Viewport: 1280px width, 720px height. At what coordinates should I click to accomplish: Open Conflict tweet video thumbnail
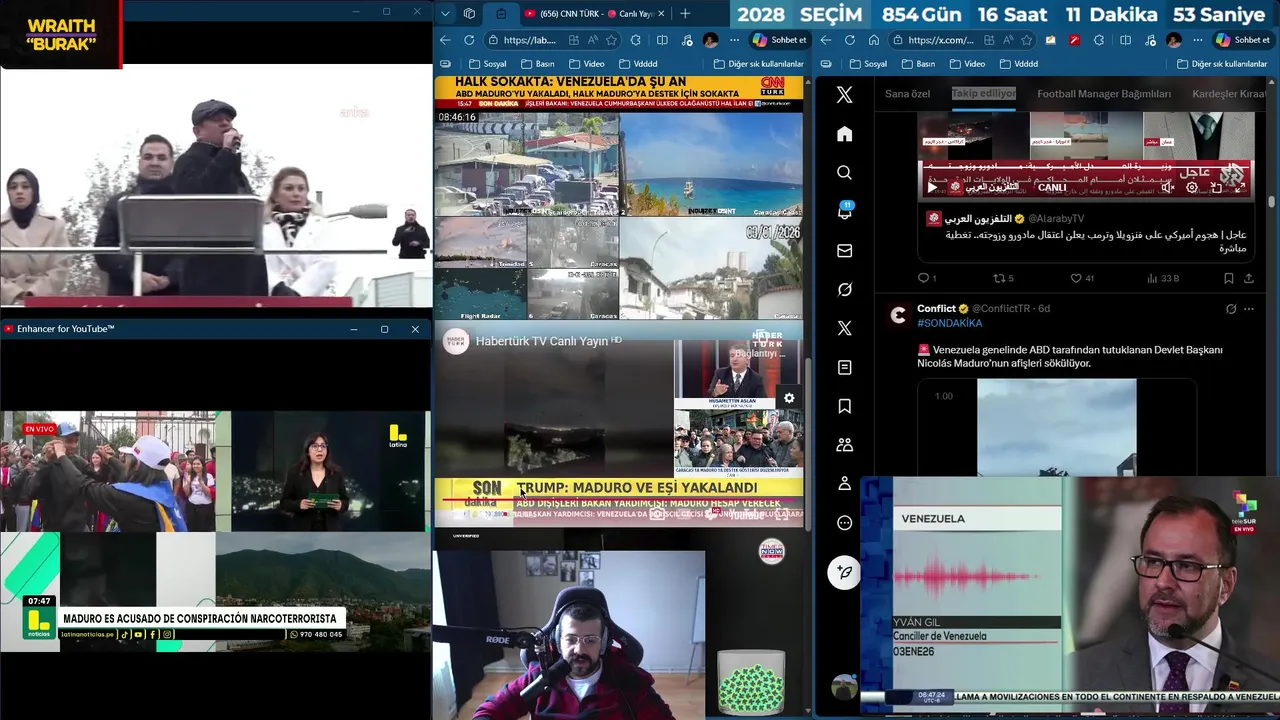[x=1057, y=428]
